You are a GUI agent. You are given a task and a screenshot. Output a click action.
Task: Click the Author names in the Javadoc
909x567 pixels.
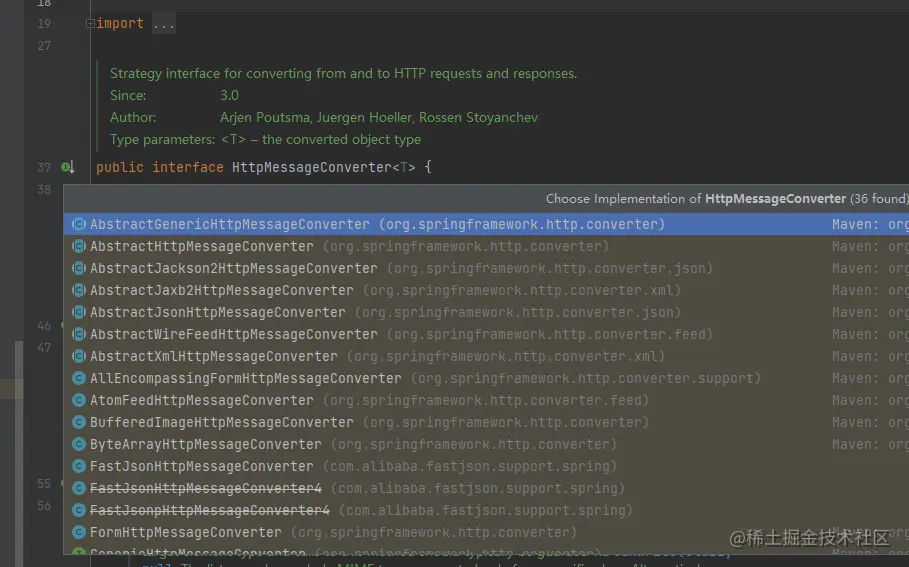[x=379, y=118]
